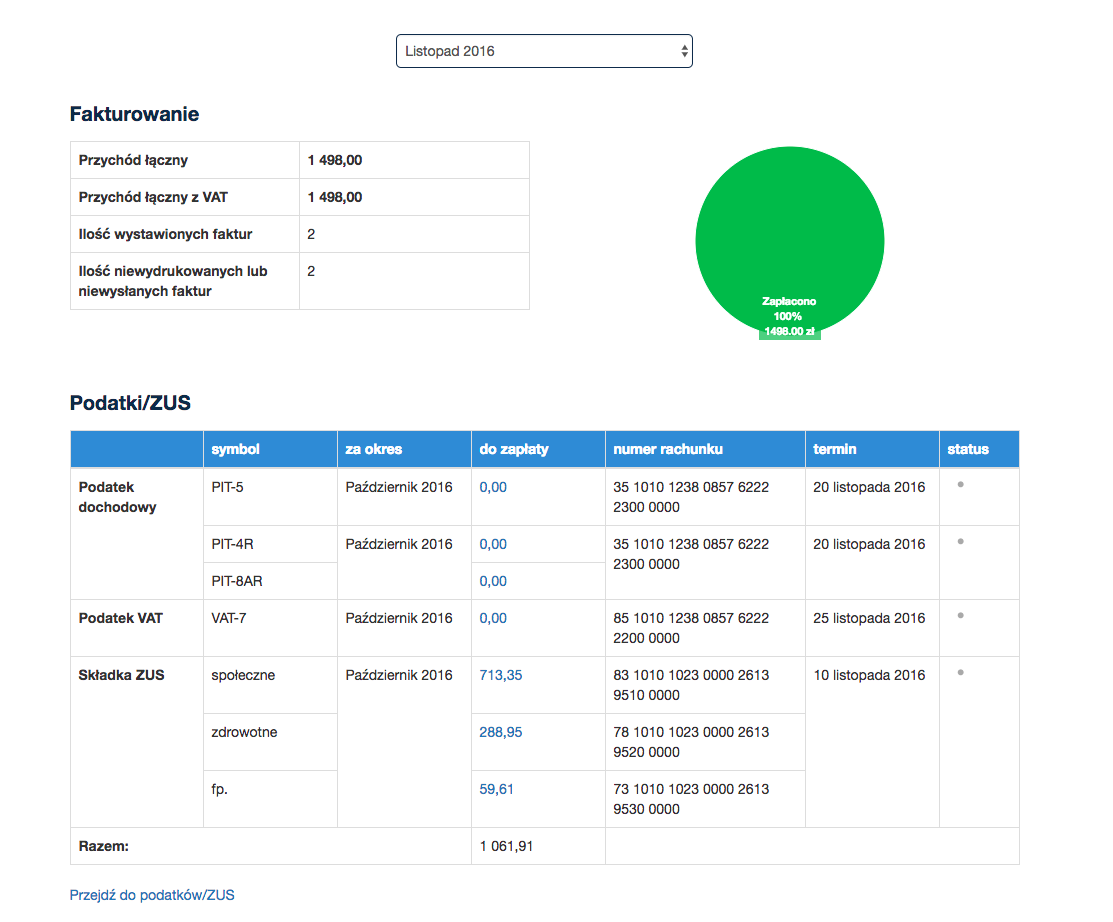This screenshot has height=922, width=1113.
Task: Click the fp. amount 59,61
Action: click(497, 789)
